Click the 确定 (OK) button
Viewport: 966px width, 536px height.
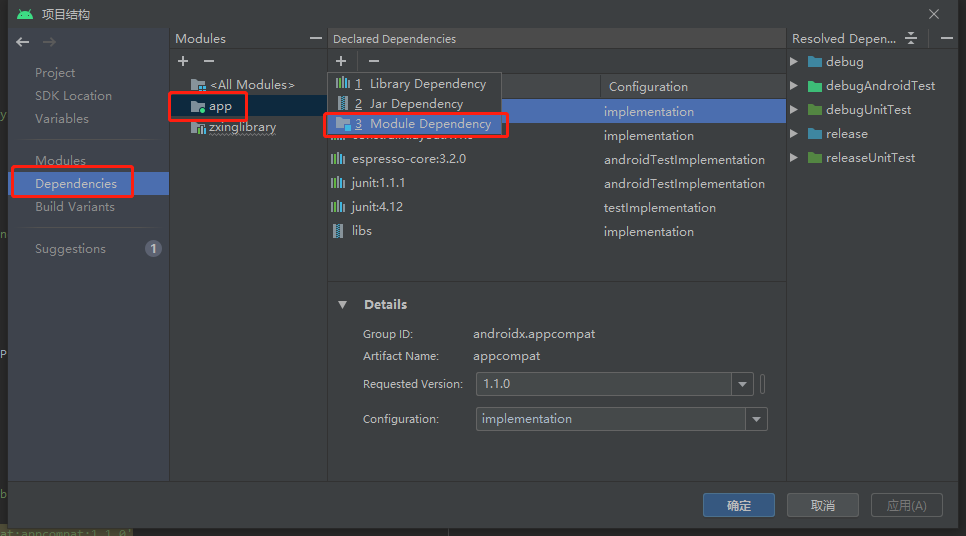tap(739, 505)
